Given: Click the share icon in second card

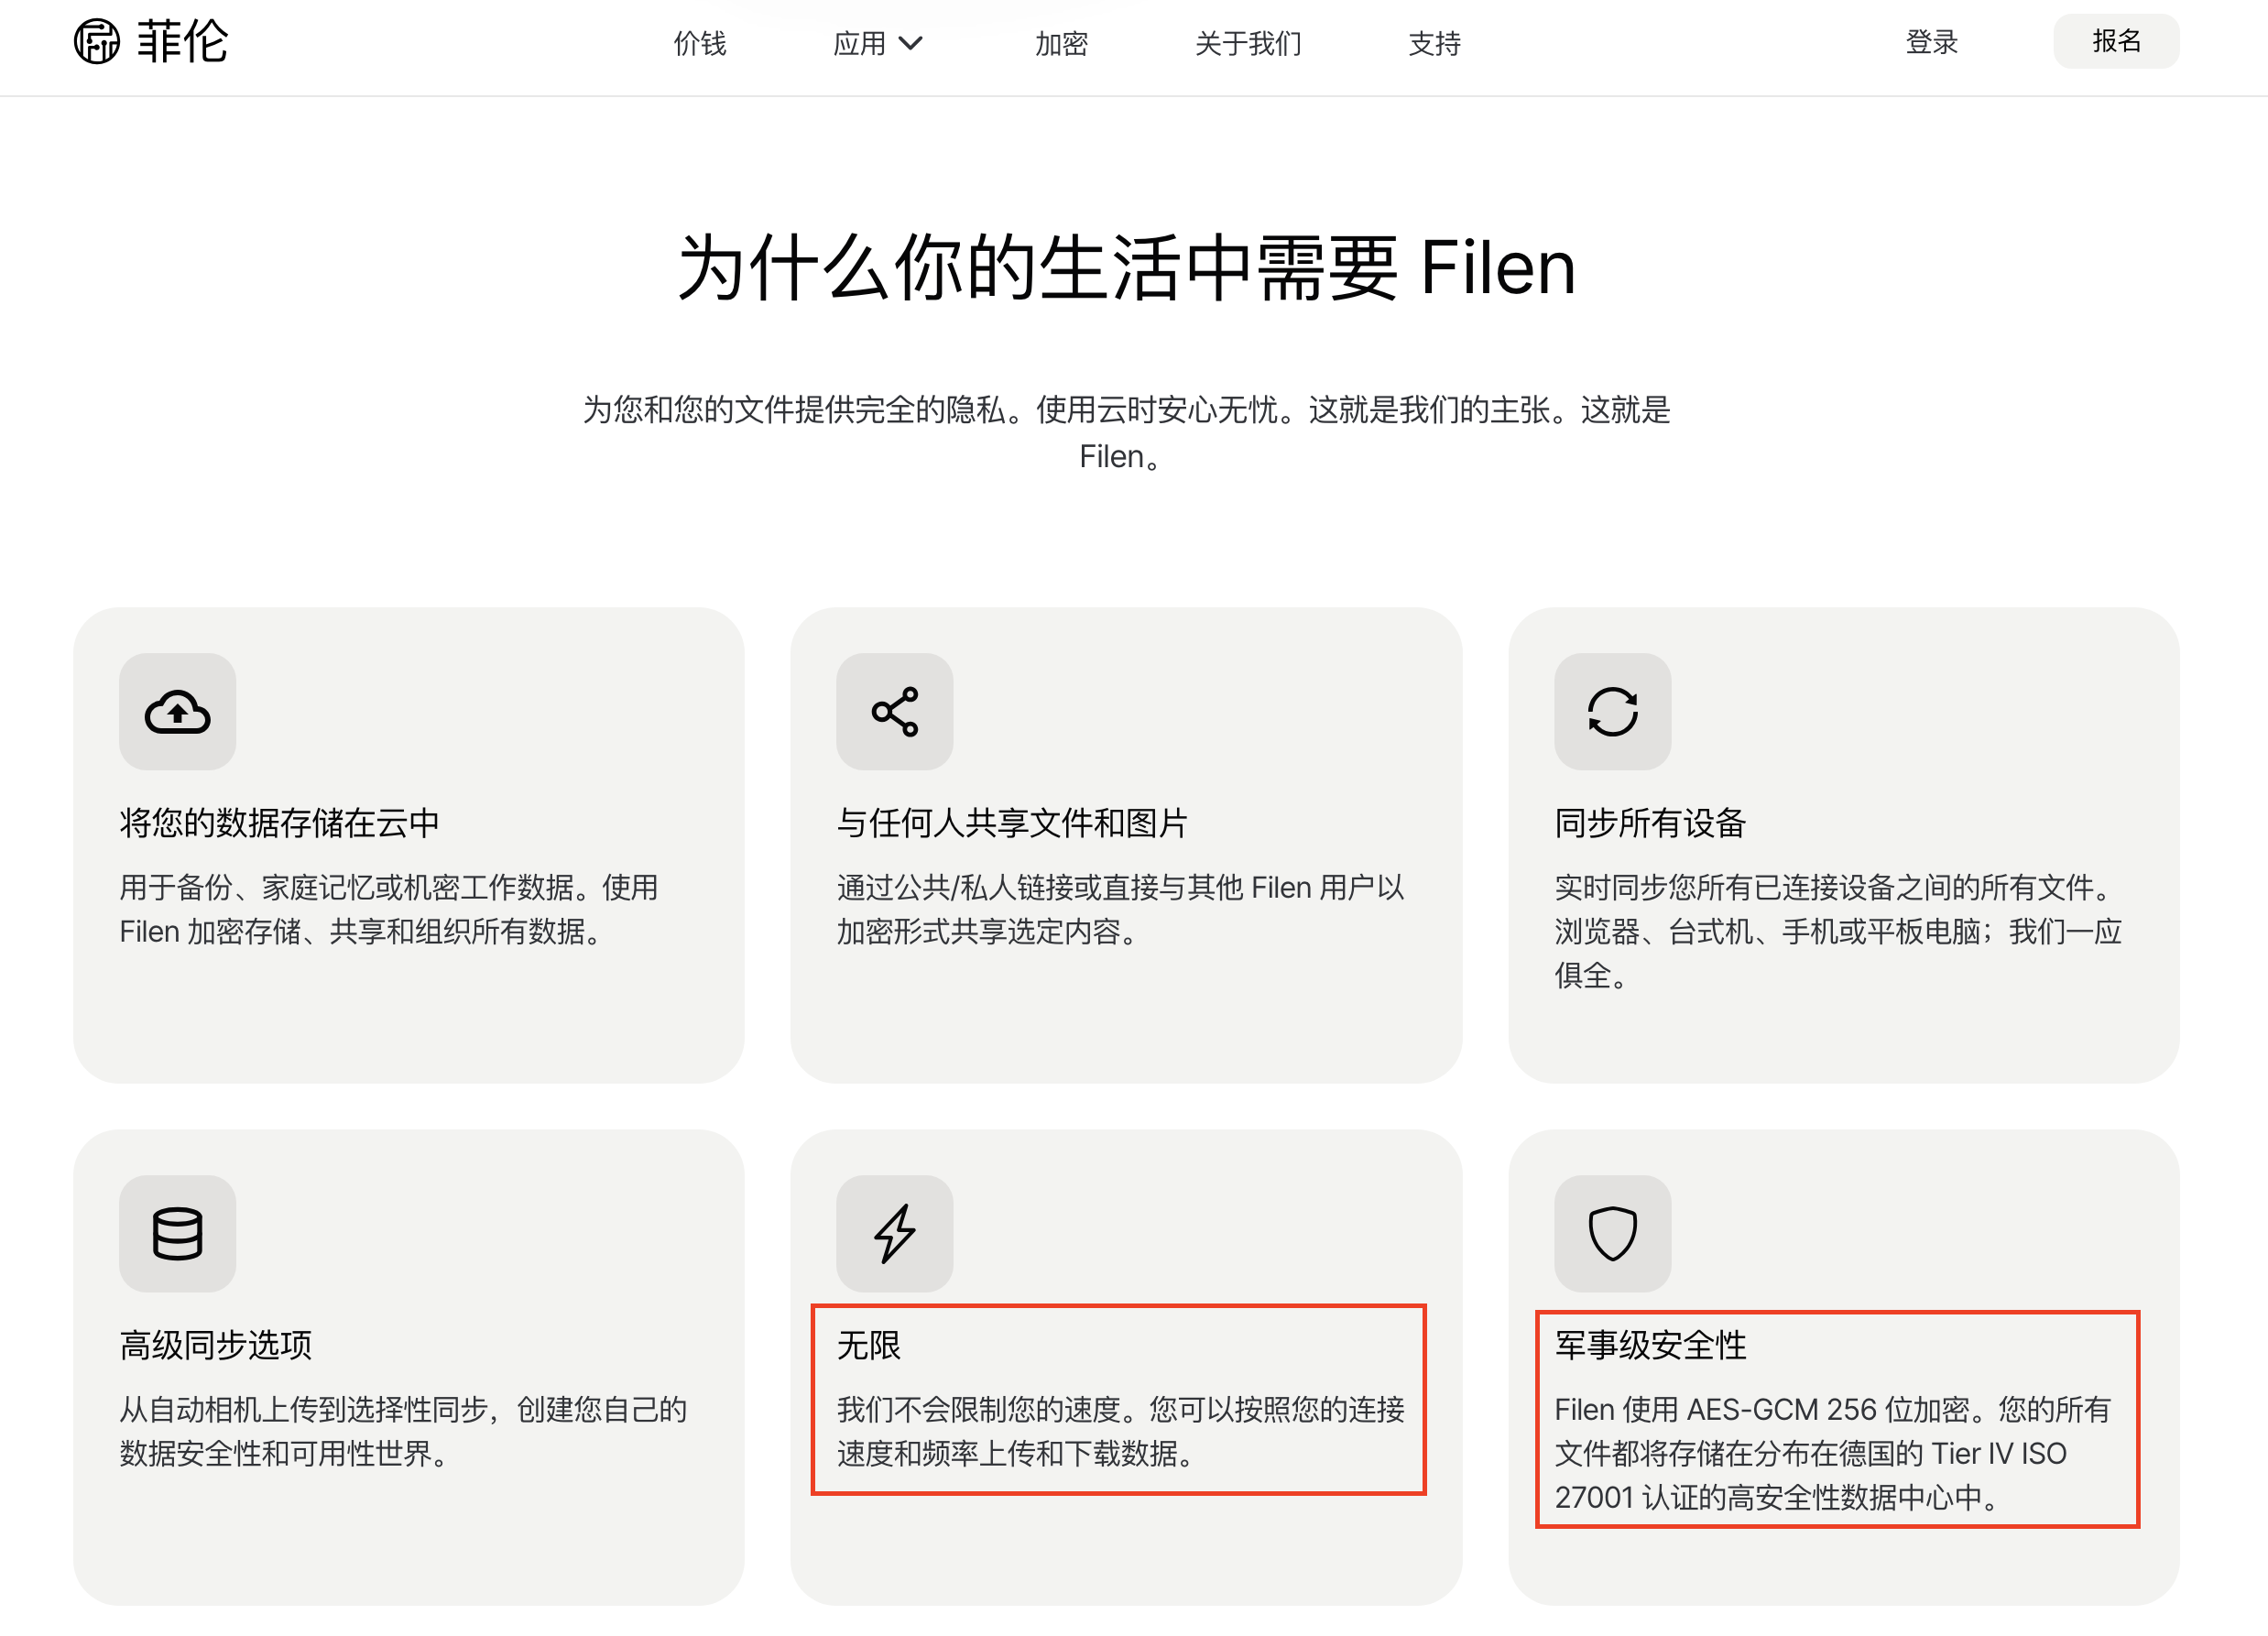Looking at the screenshot, I should 895,712.
